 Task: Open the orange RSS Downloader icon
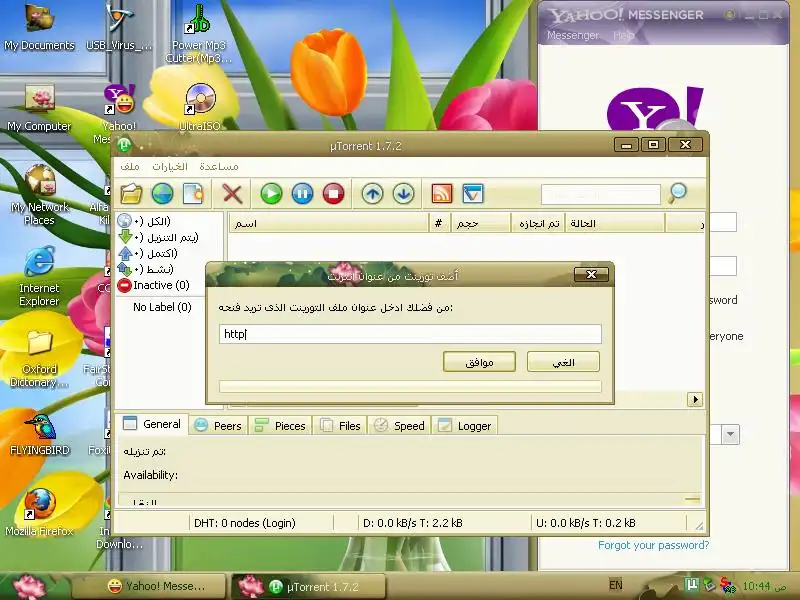click(x=442, y=194)
